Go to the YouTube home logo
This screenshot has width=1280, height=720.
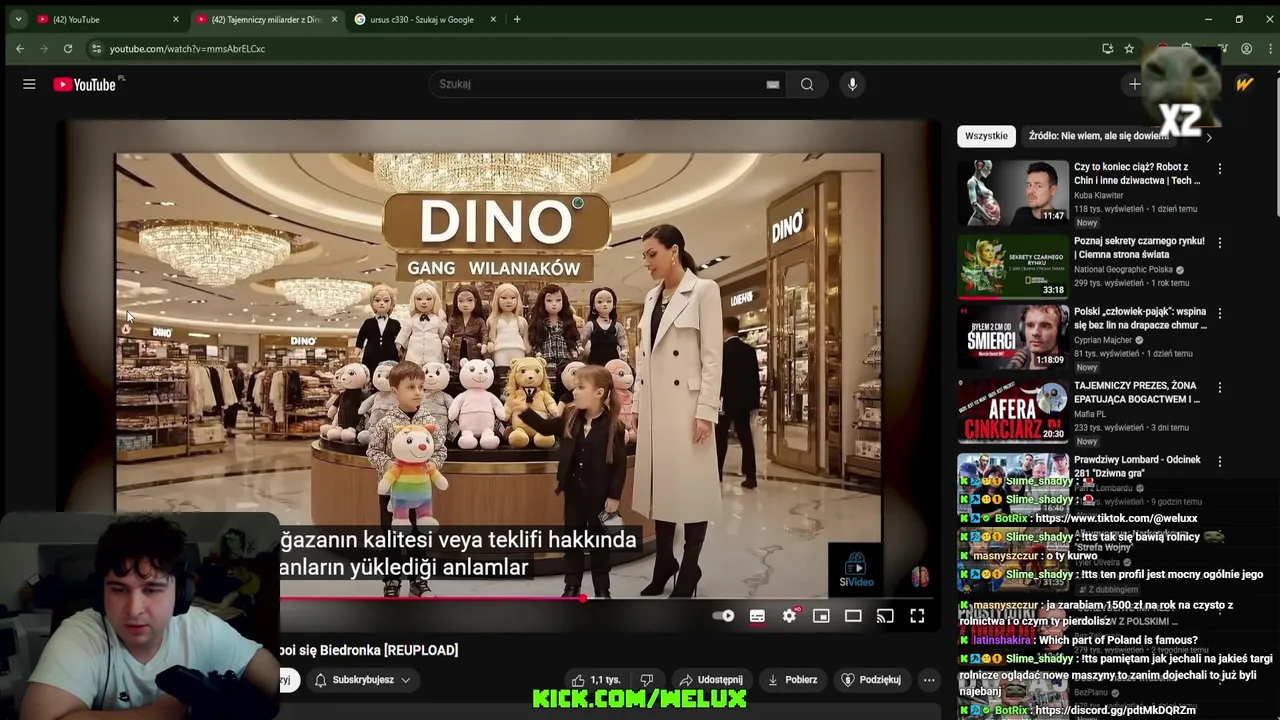click(x=85, y=85)
